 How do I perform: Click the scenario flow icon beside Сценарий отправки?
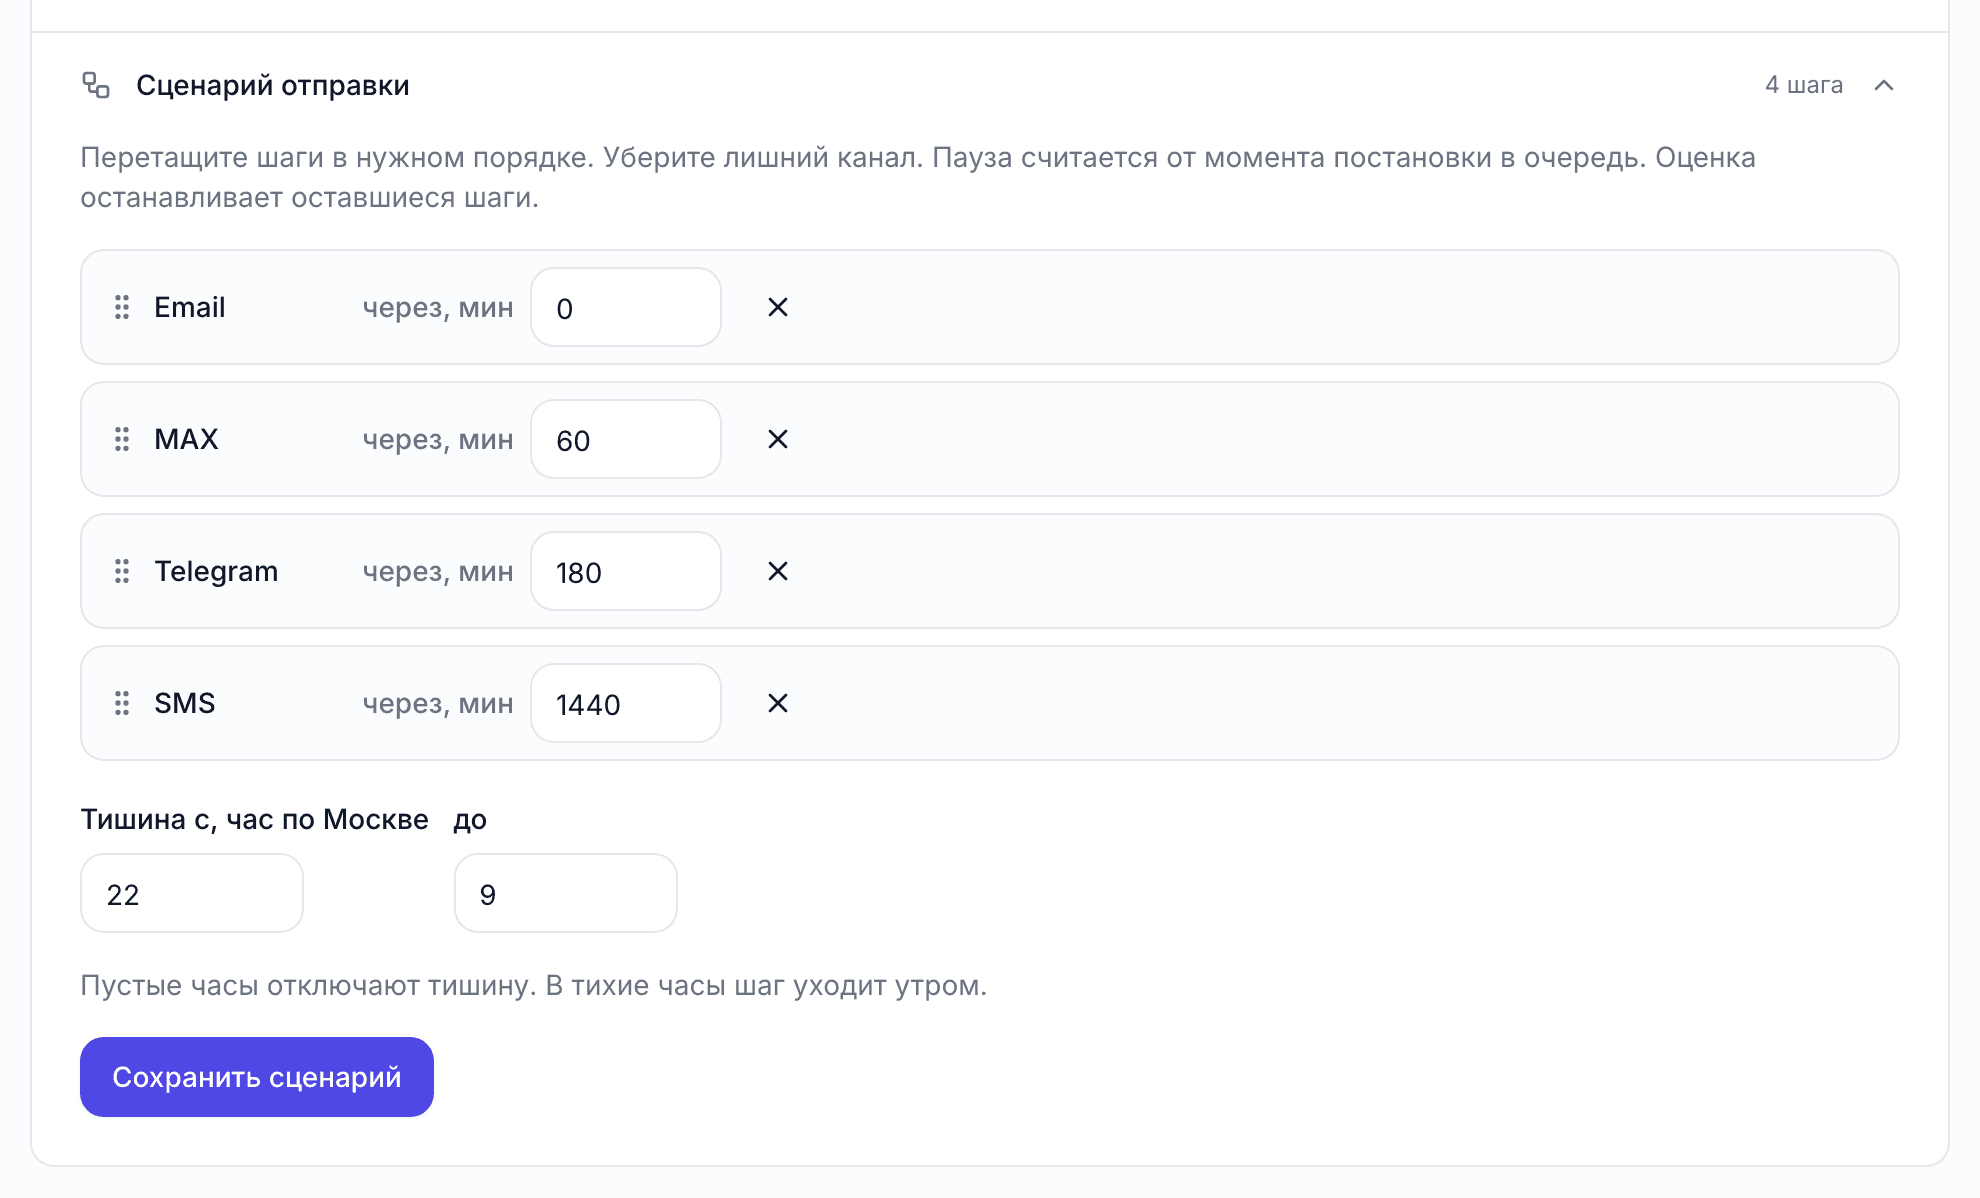(96, 85)
